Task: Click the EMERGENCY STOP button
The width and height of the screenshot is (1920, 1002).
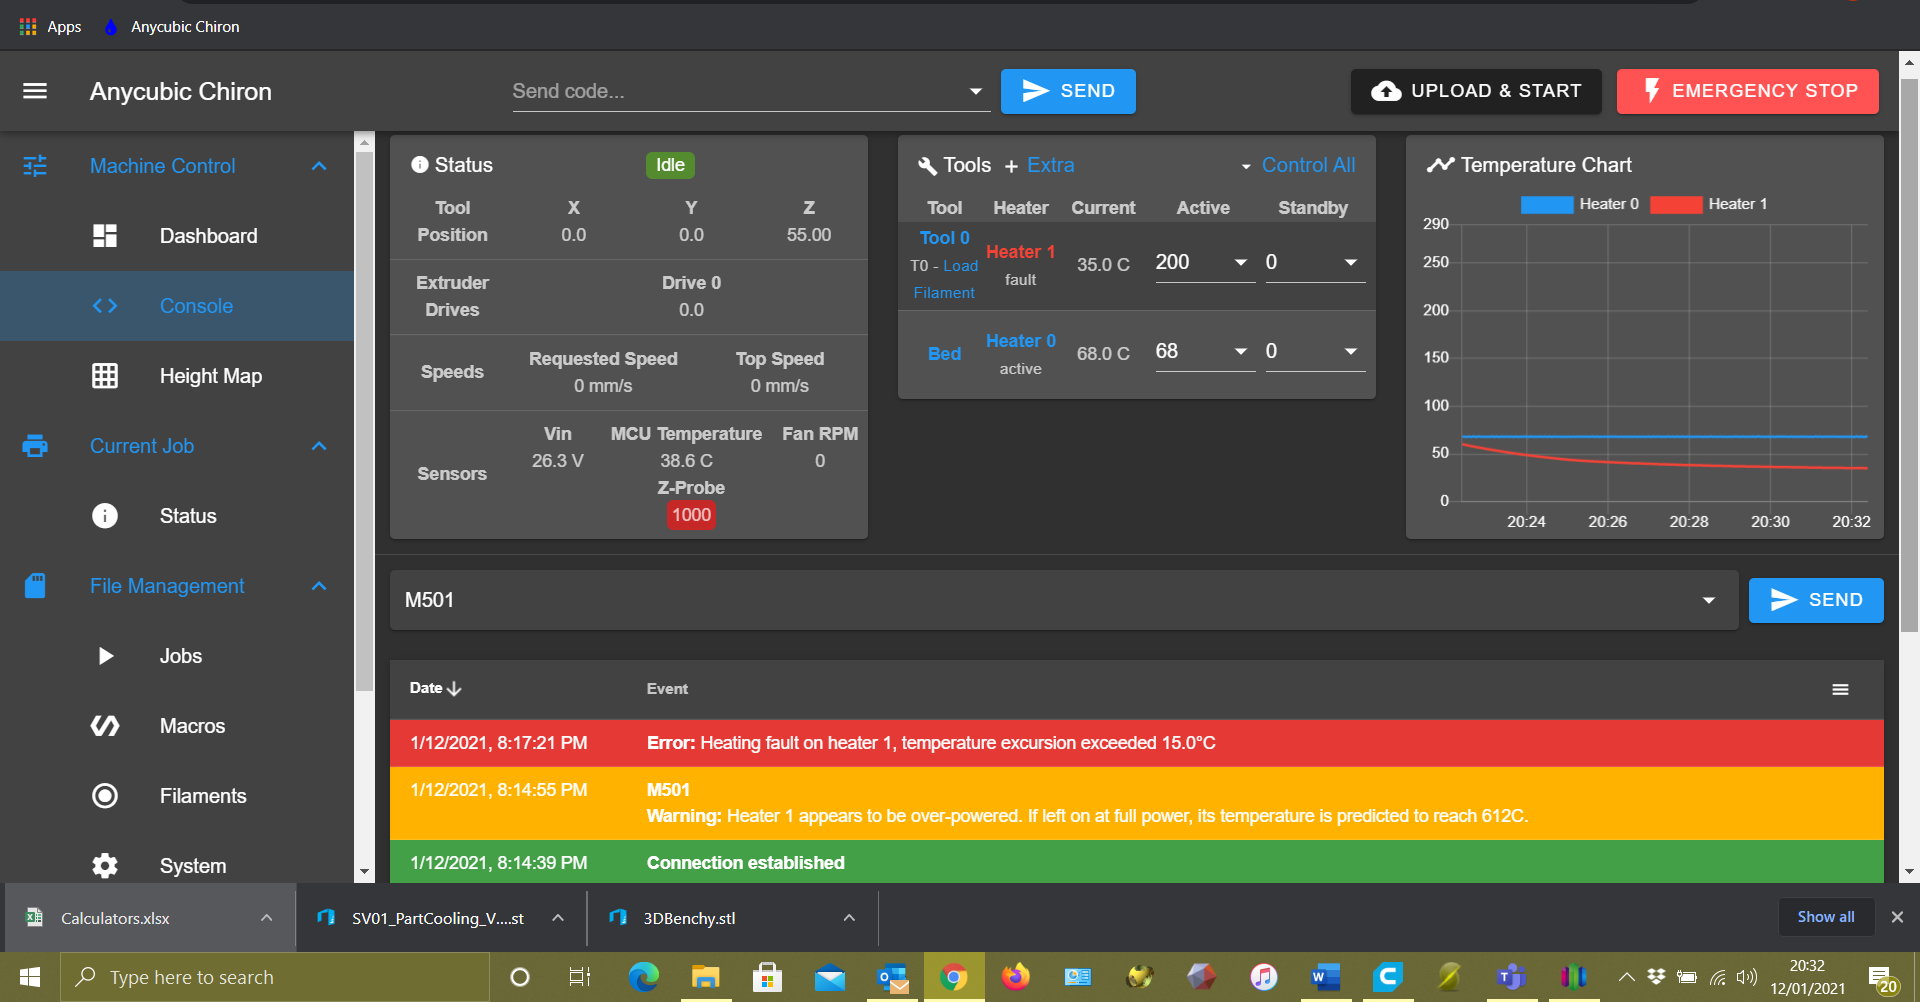Action: click(x=1747, y=91)
